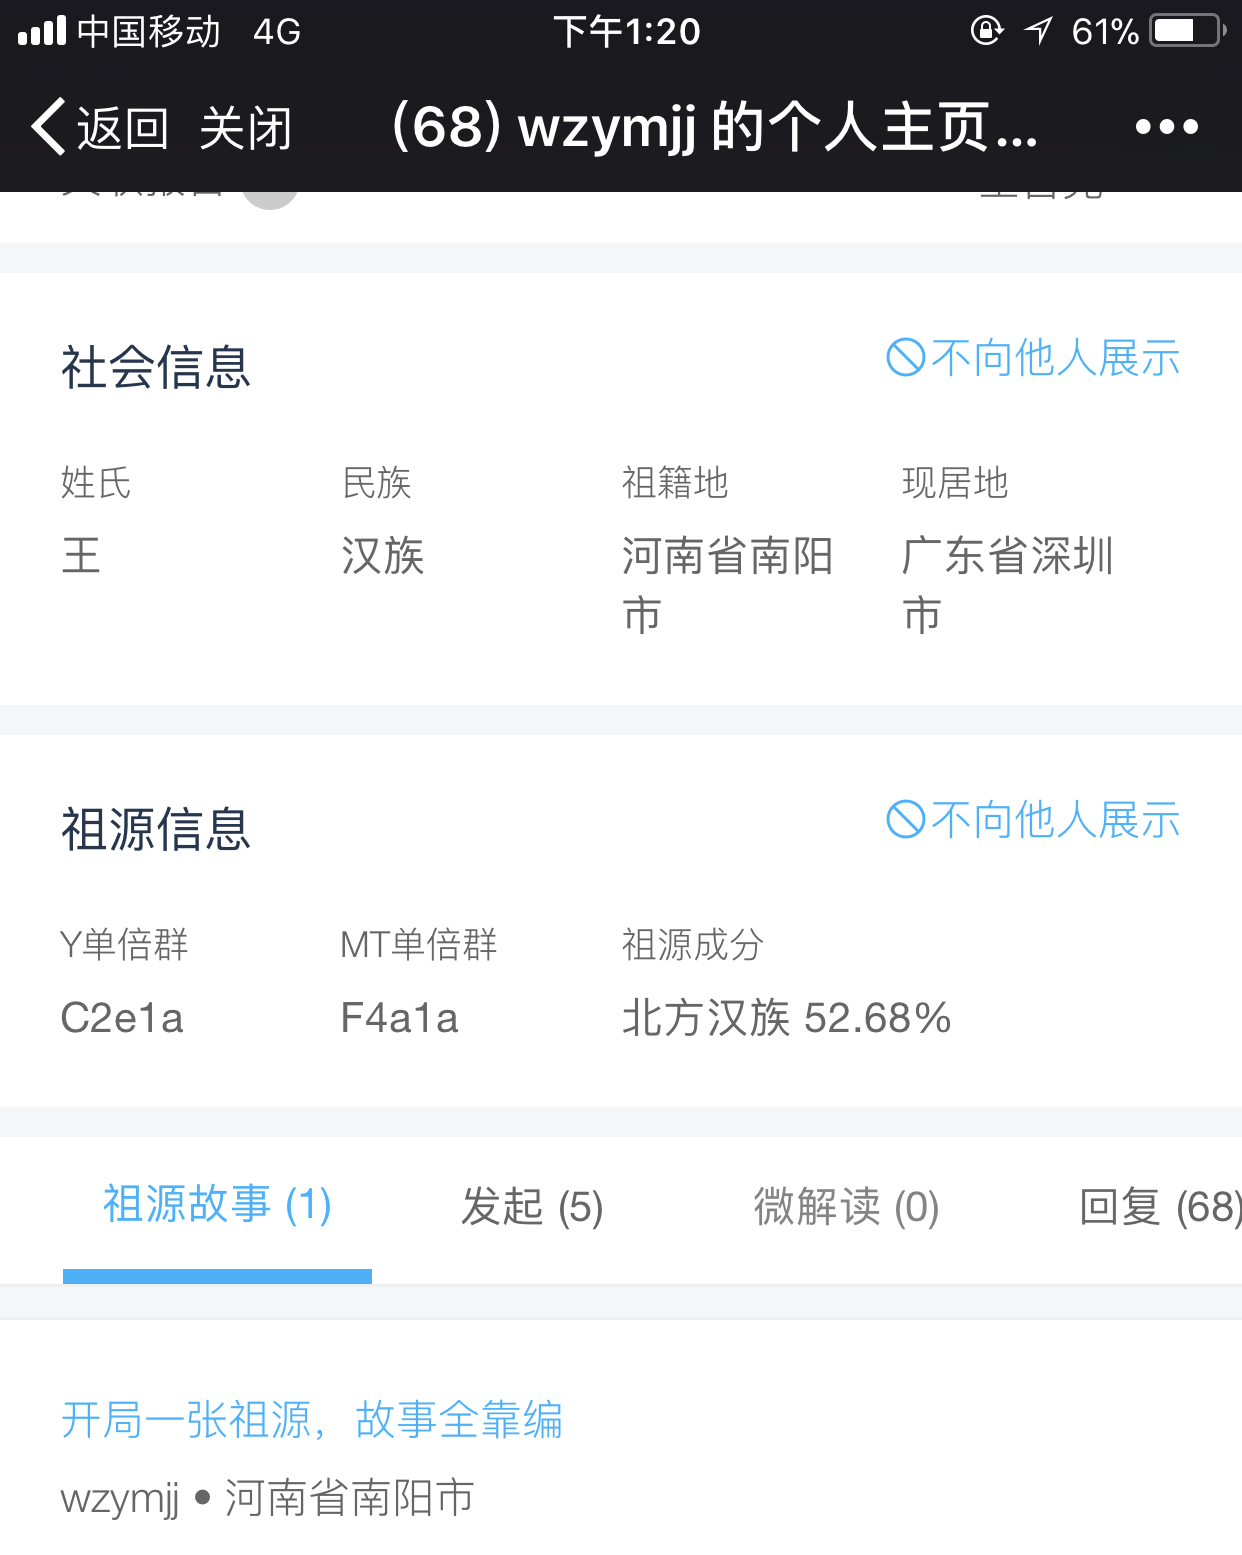Tap the back arrow chevron icon

[x=48, y=127]
